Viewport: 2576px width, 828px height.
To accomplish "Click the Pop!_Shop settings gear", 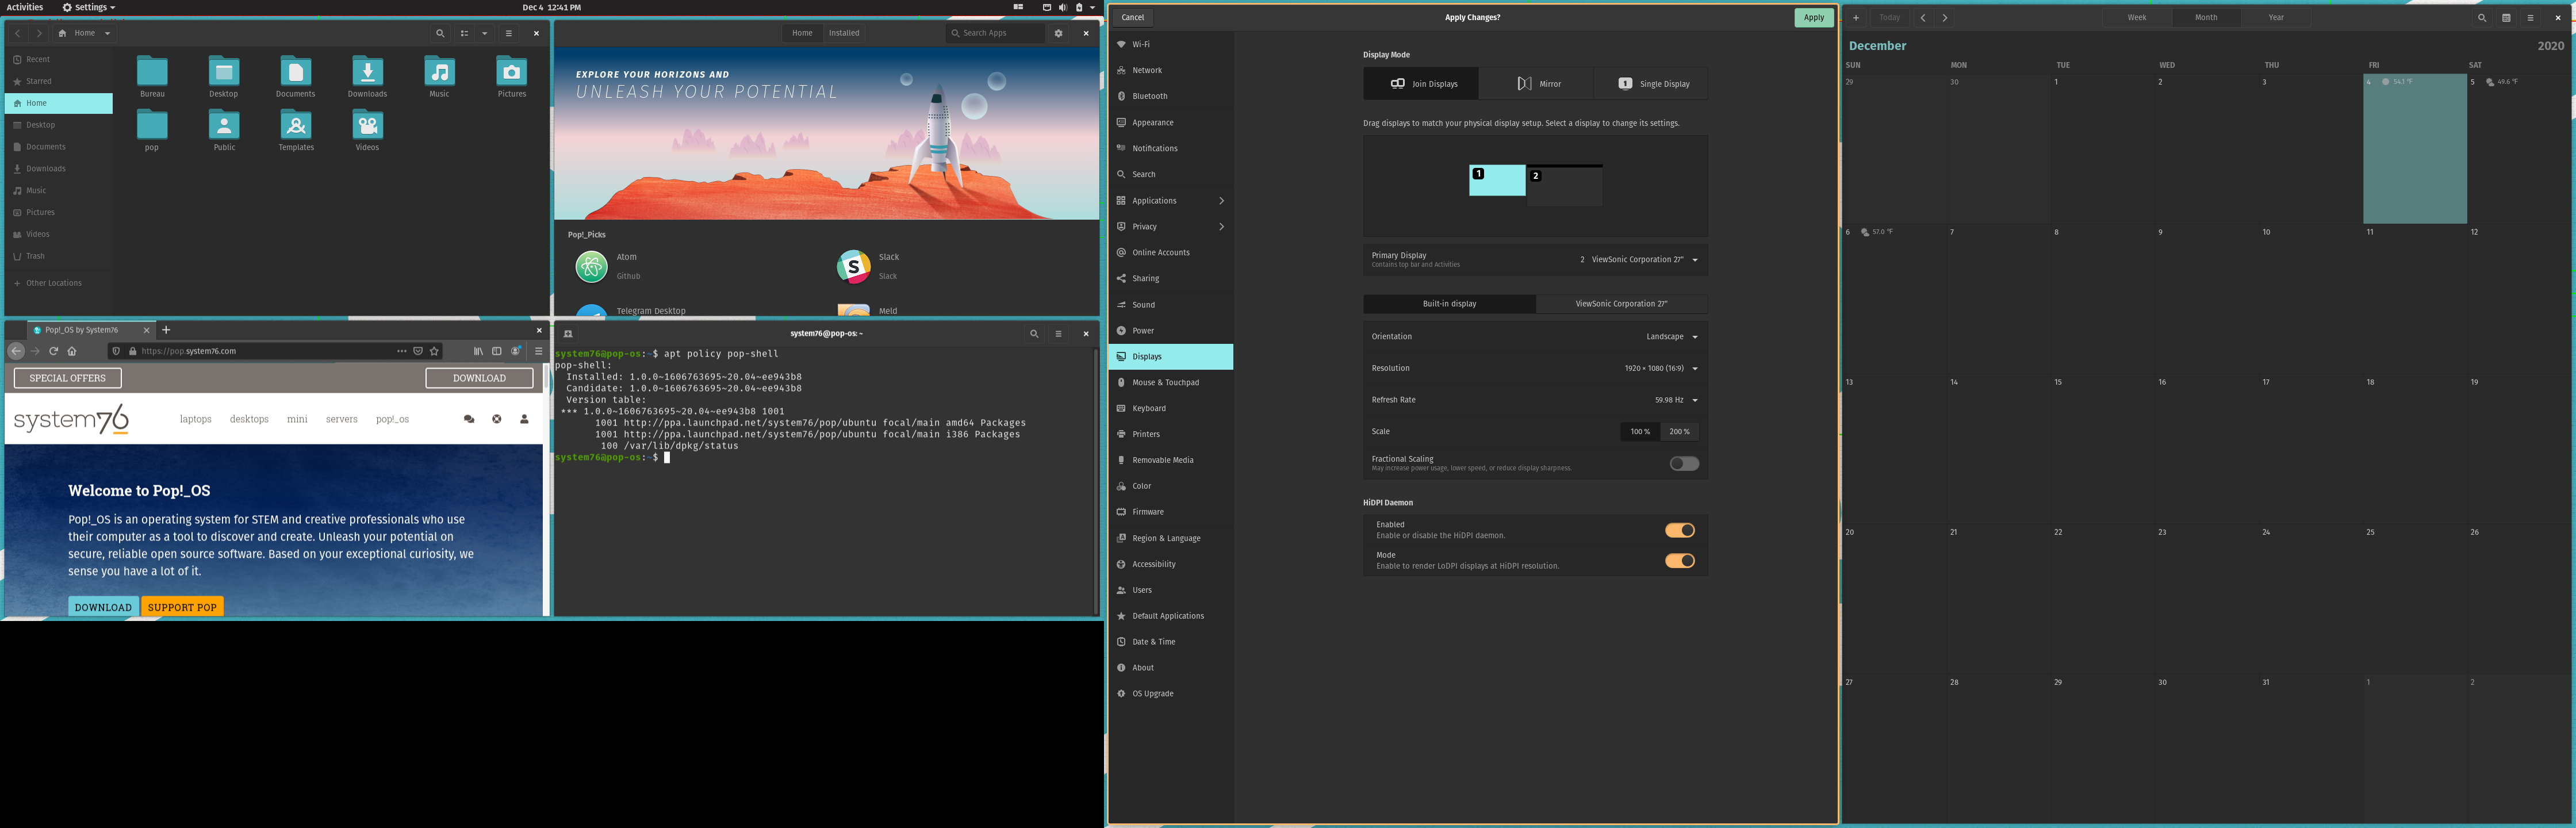I will tap(1058, 33).
